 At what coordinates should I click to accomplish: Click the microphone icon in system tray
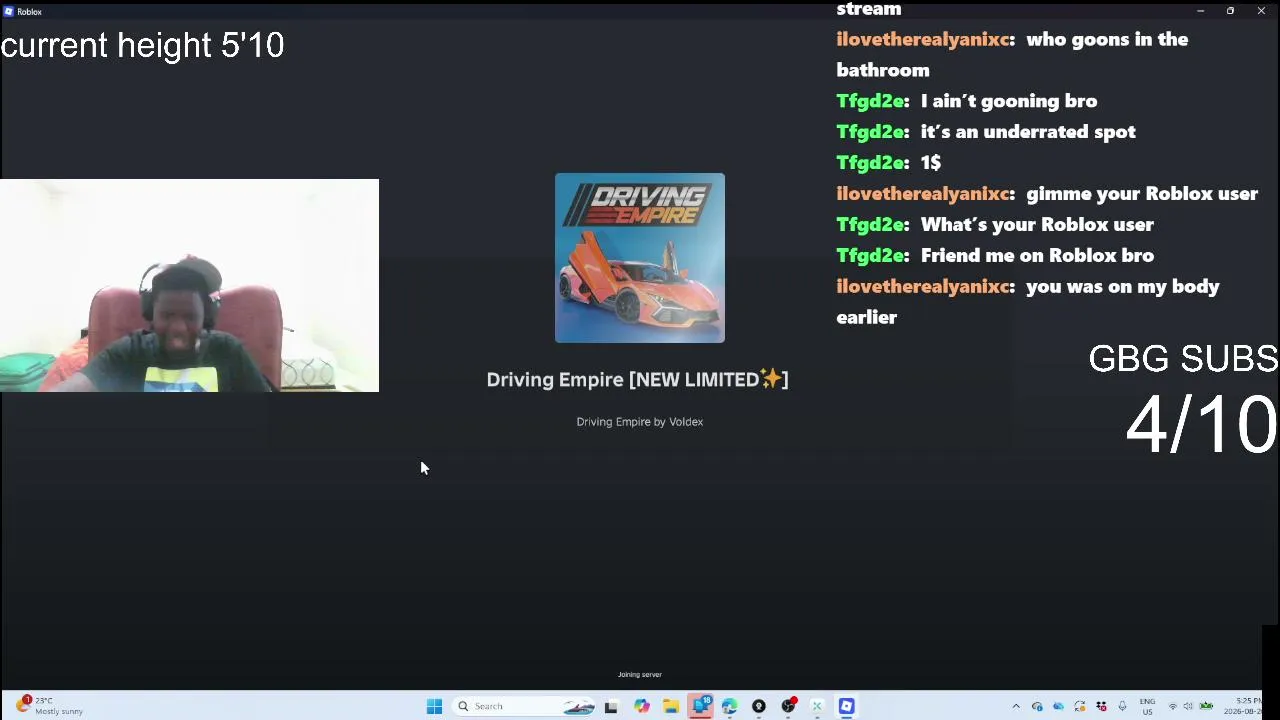[1122, 707]
